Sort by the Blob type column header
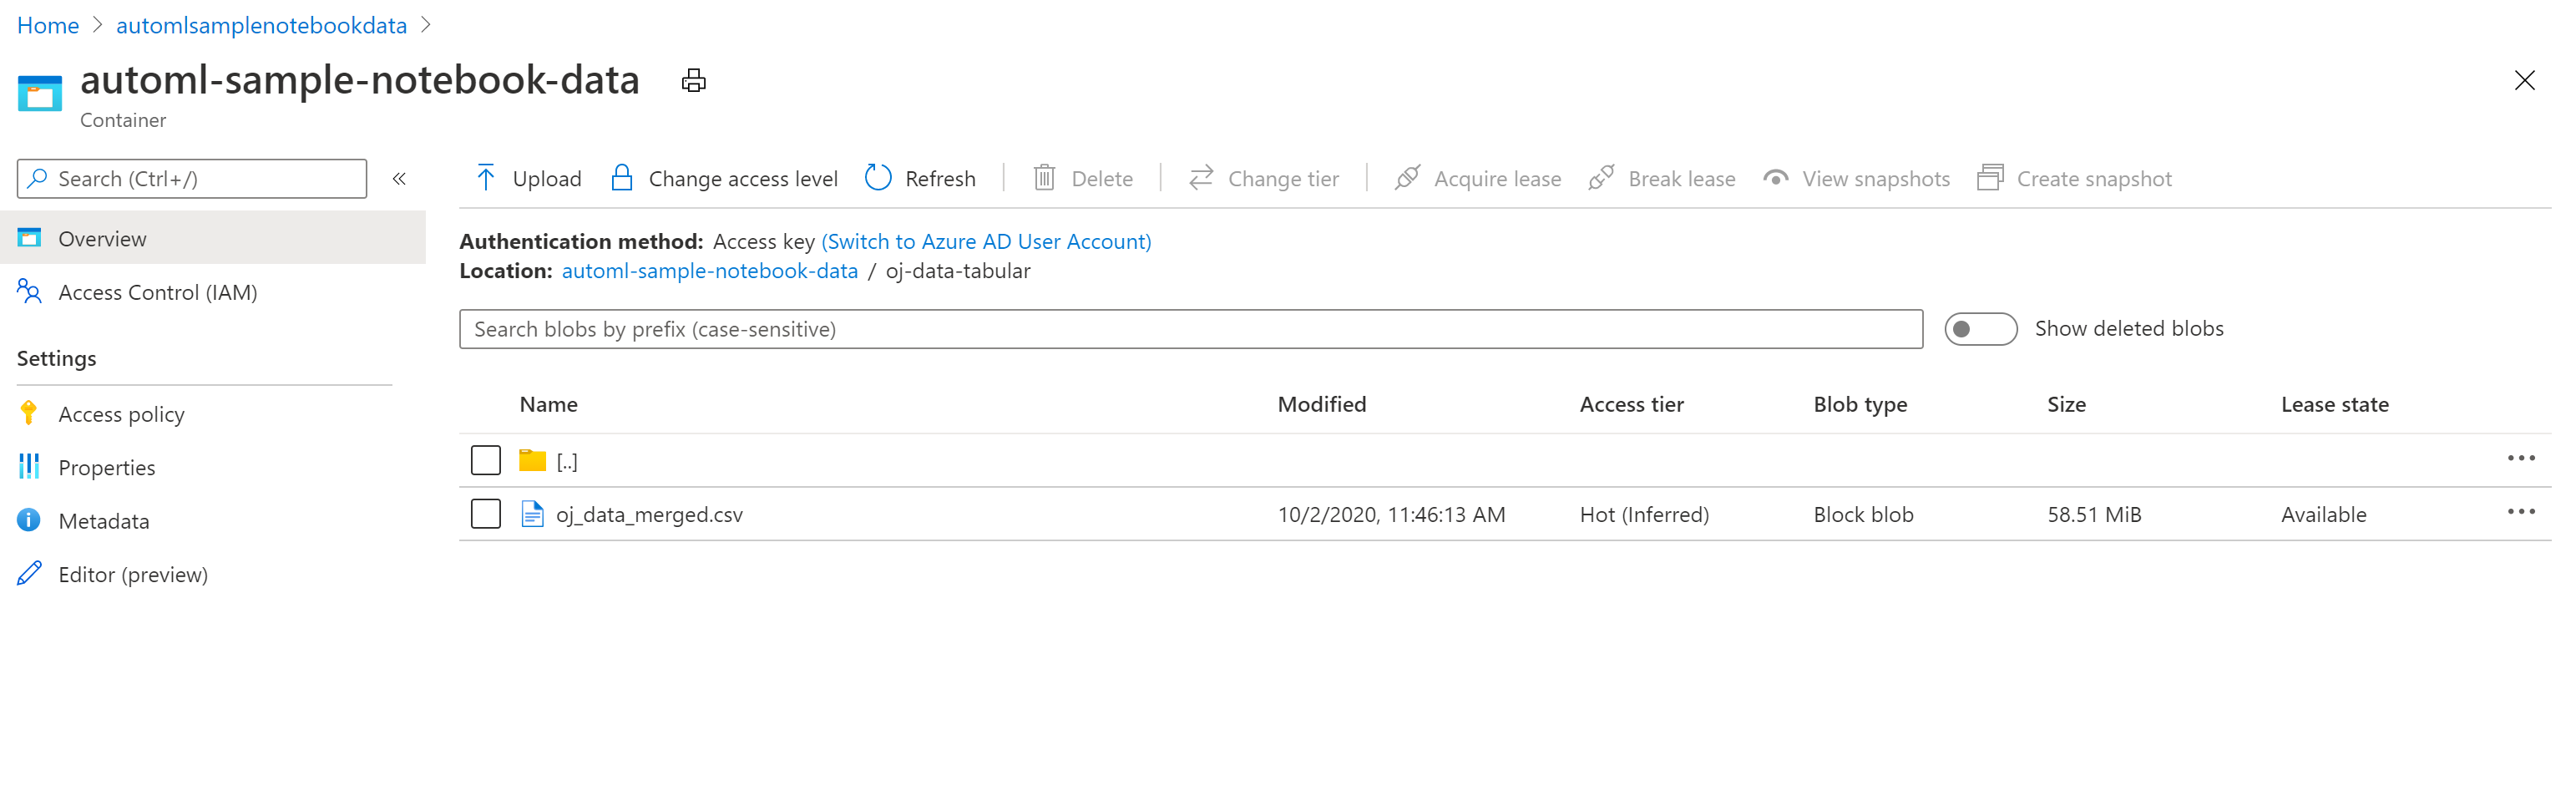 pos(1860,404)
